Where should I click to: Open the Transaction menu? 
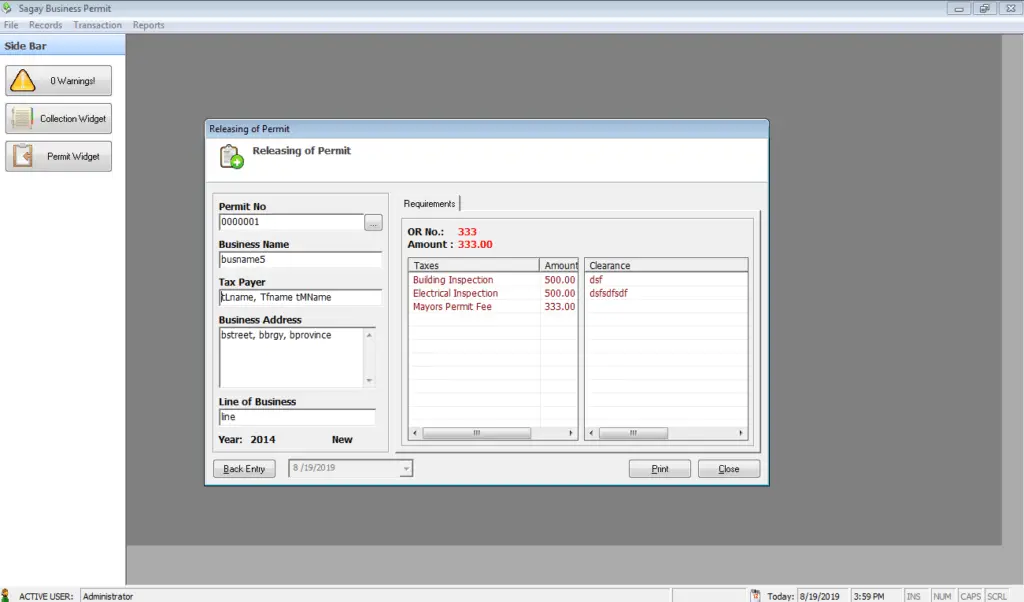pos(97,24)
